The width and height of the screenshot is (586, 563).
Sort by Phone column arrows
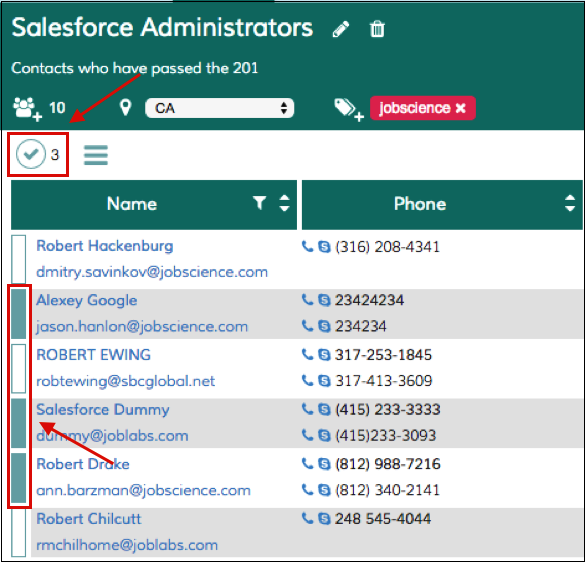(x=570, y=203)
